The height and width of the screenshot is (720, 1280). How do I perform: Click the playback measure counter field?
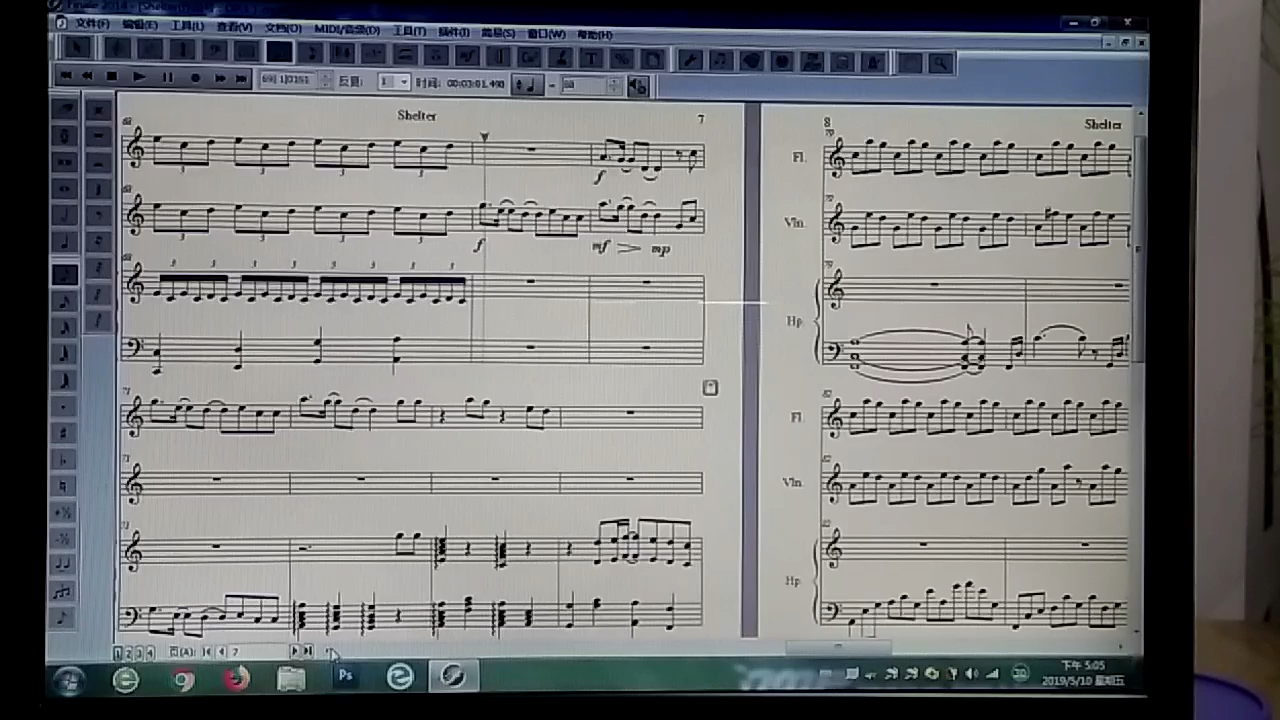click(287, 79)
